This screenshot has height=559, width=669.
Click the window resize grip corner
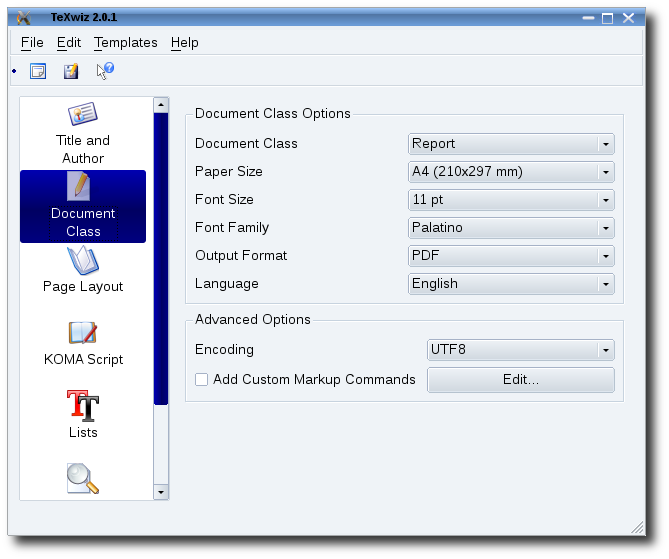pos(637,528)
